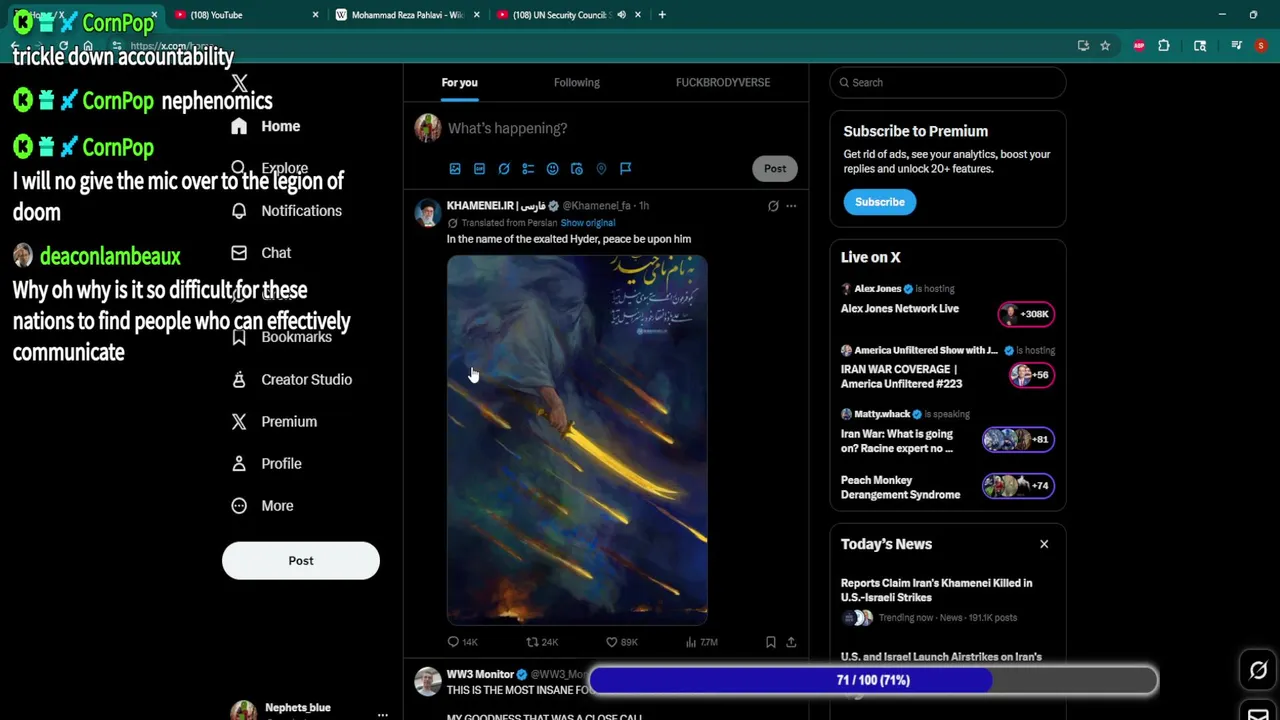Click the schedule post icon
Screen dimensions: 1280x720
click(x=577, y=169)
